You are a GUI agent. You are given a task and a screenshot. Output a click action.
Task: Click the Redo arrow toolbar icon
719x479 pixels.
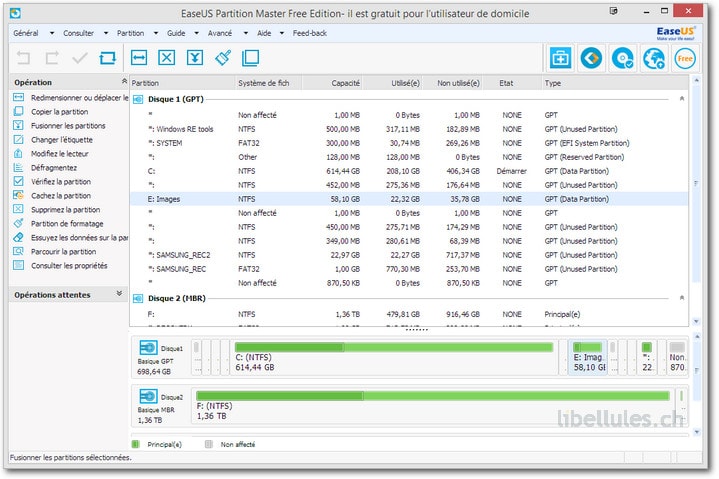(52, 58)
